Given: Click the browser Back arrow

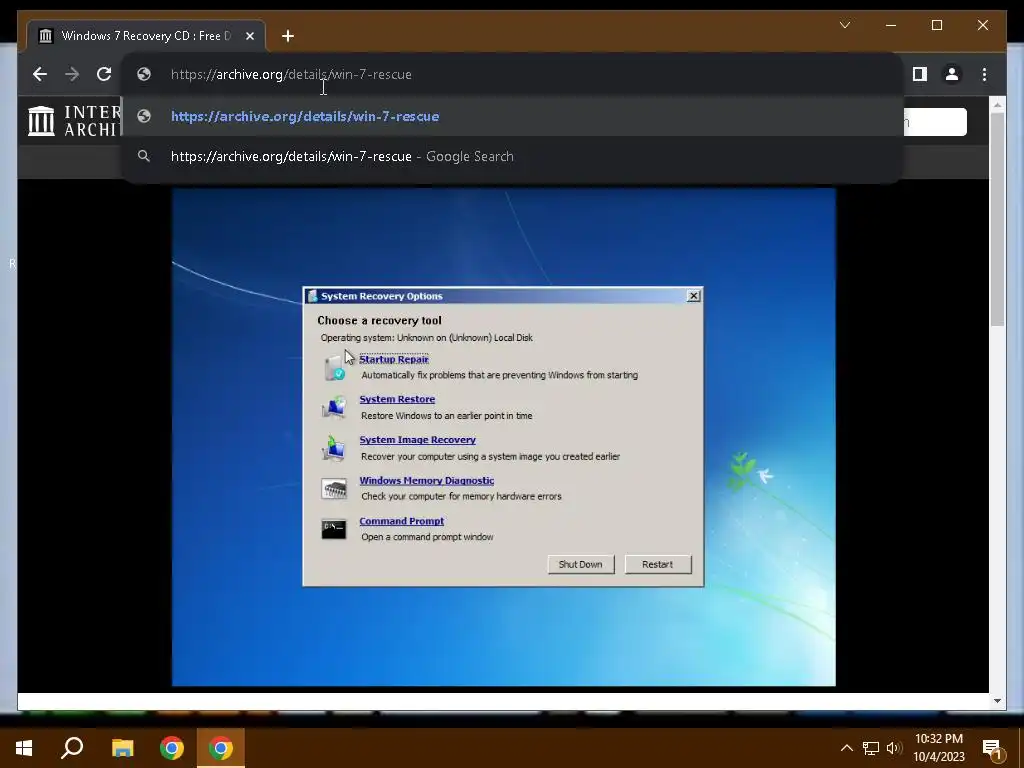Looking at the screenshot, I should click(40, 74).
